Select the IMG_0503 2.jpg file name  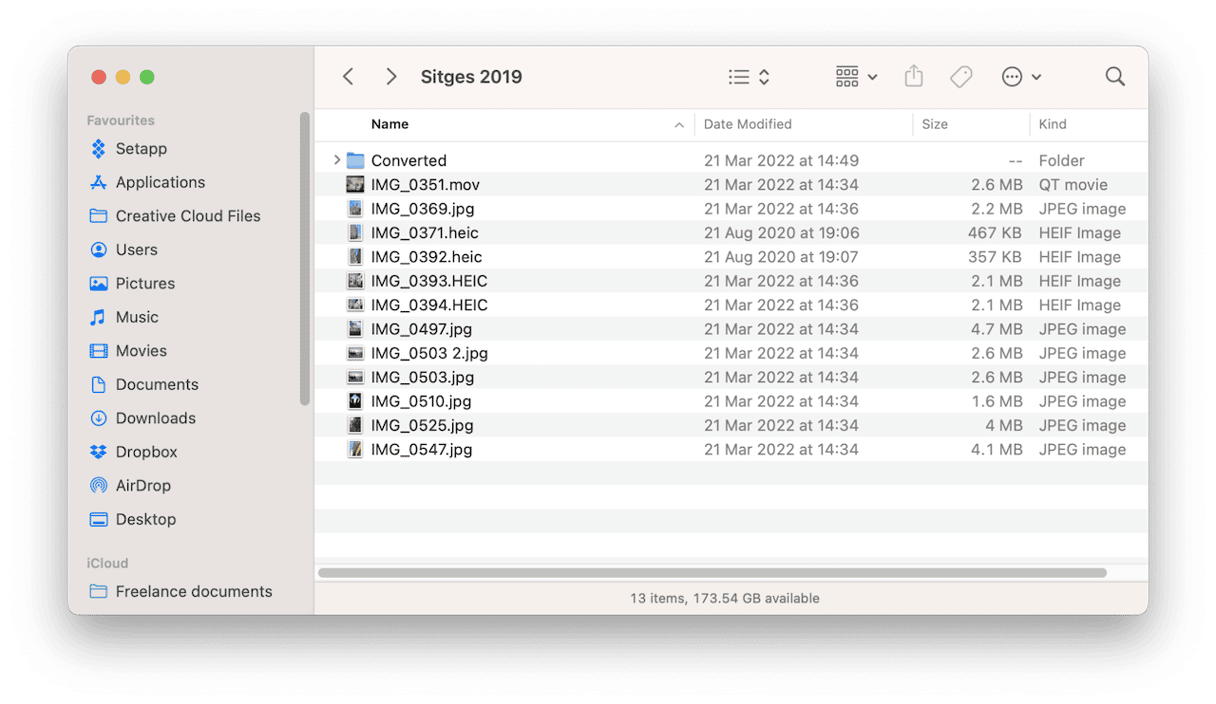430,353
